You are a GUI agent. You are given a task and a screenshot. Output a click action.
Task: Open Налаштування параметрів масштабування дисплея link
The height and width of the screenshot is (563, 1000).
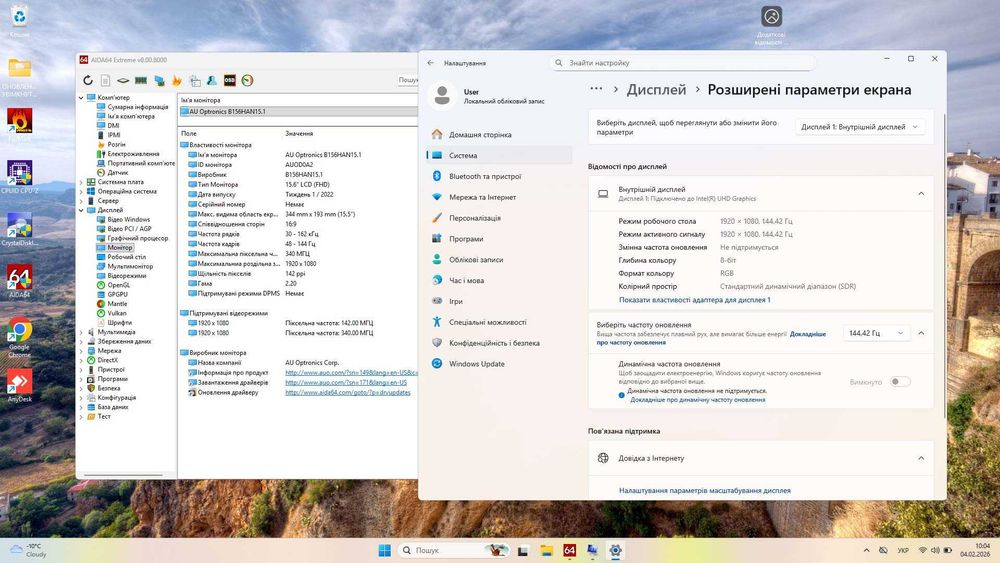(705, 490)
